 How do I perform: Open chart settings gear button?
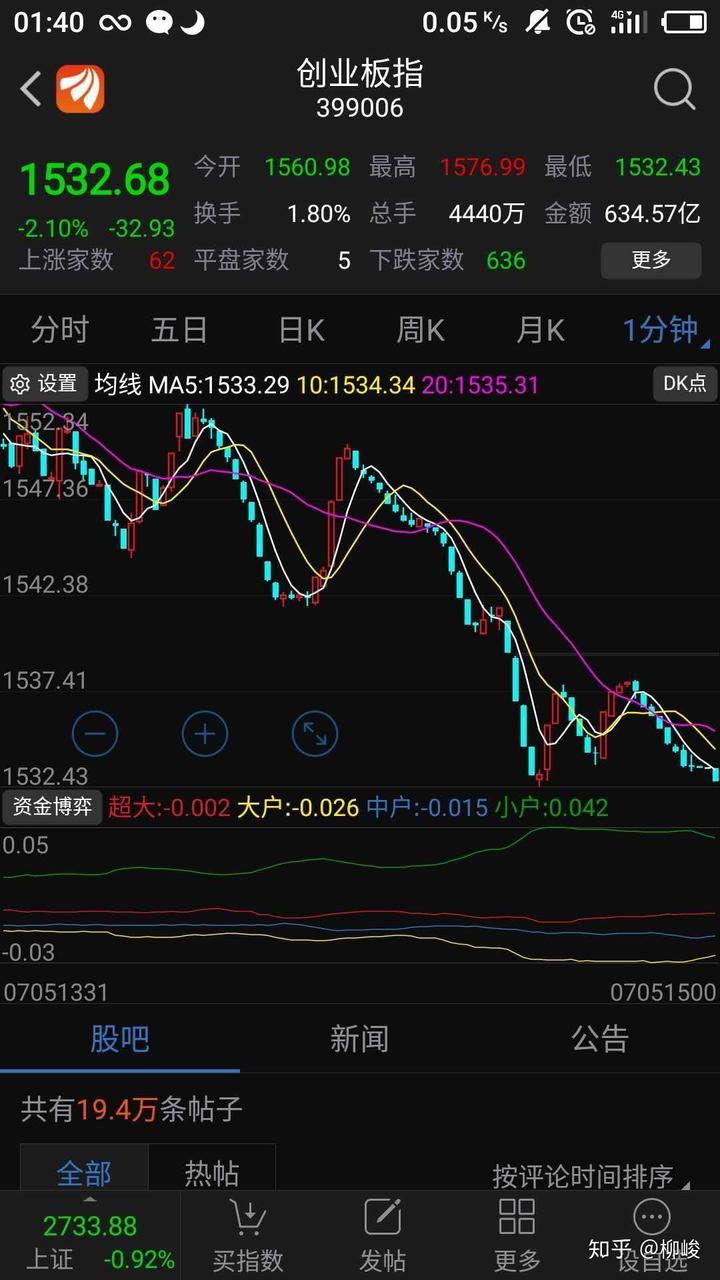point(43,383)
